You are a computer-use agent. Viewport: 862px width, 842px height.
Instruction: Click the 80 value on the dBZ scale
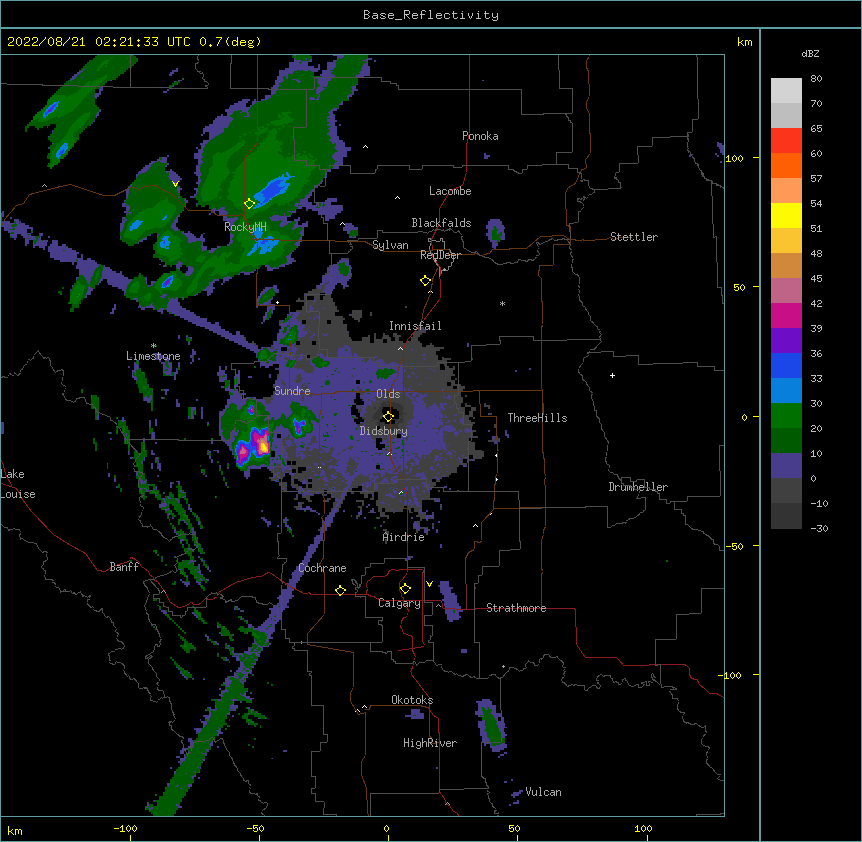(x=816, y=78)
